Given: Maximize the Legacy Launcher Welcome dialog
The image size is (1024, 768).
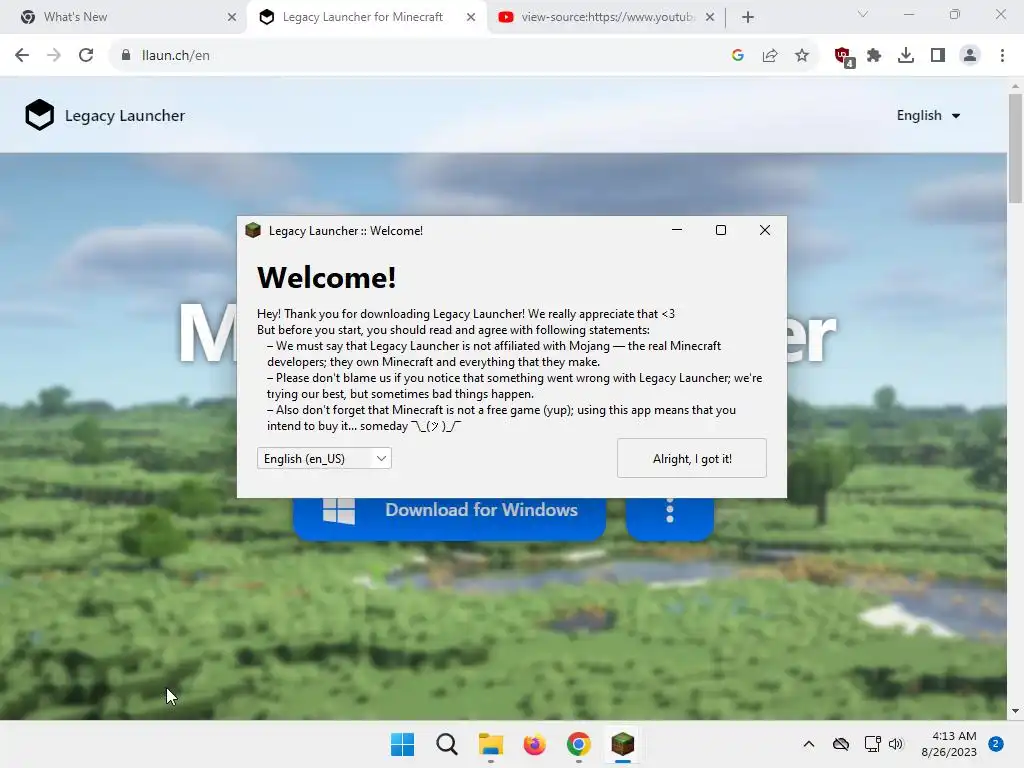Looking at the screenshot, I should [721, 230].
